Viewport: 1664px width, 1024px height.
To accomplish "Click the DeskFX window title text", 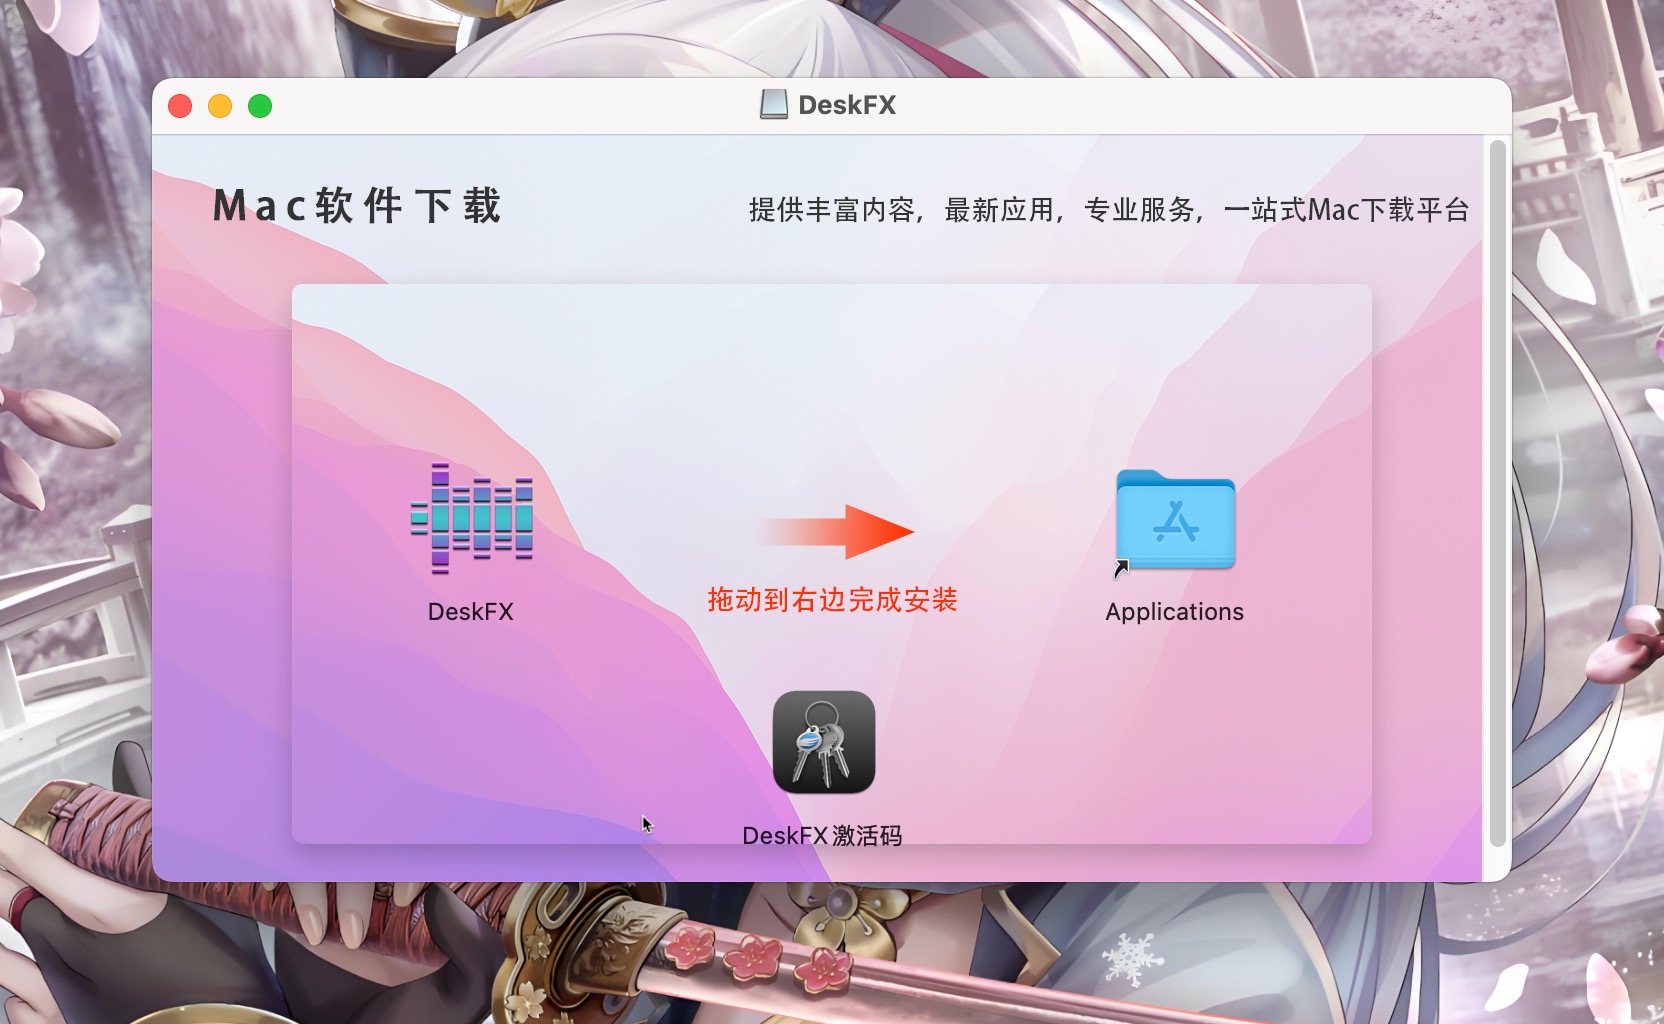I will coord(847,105).
